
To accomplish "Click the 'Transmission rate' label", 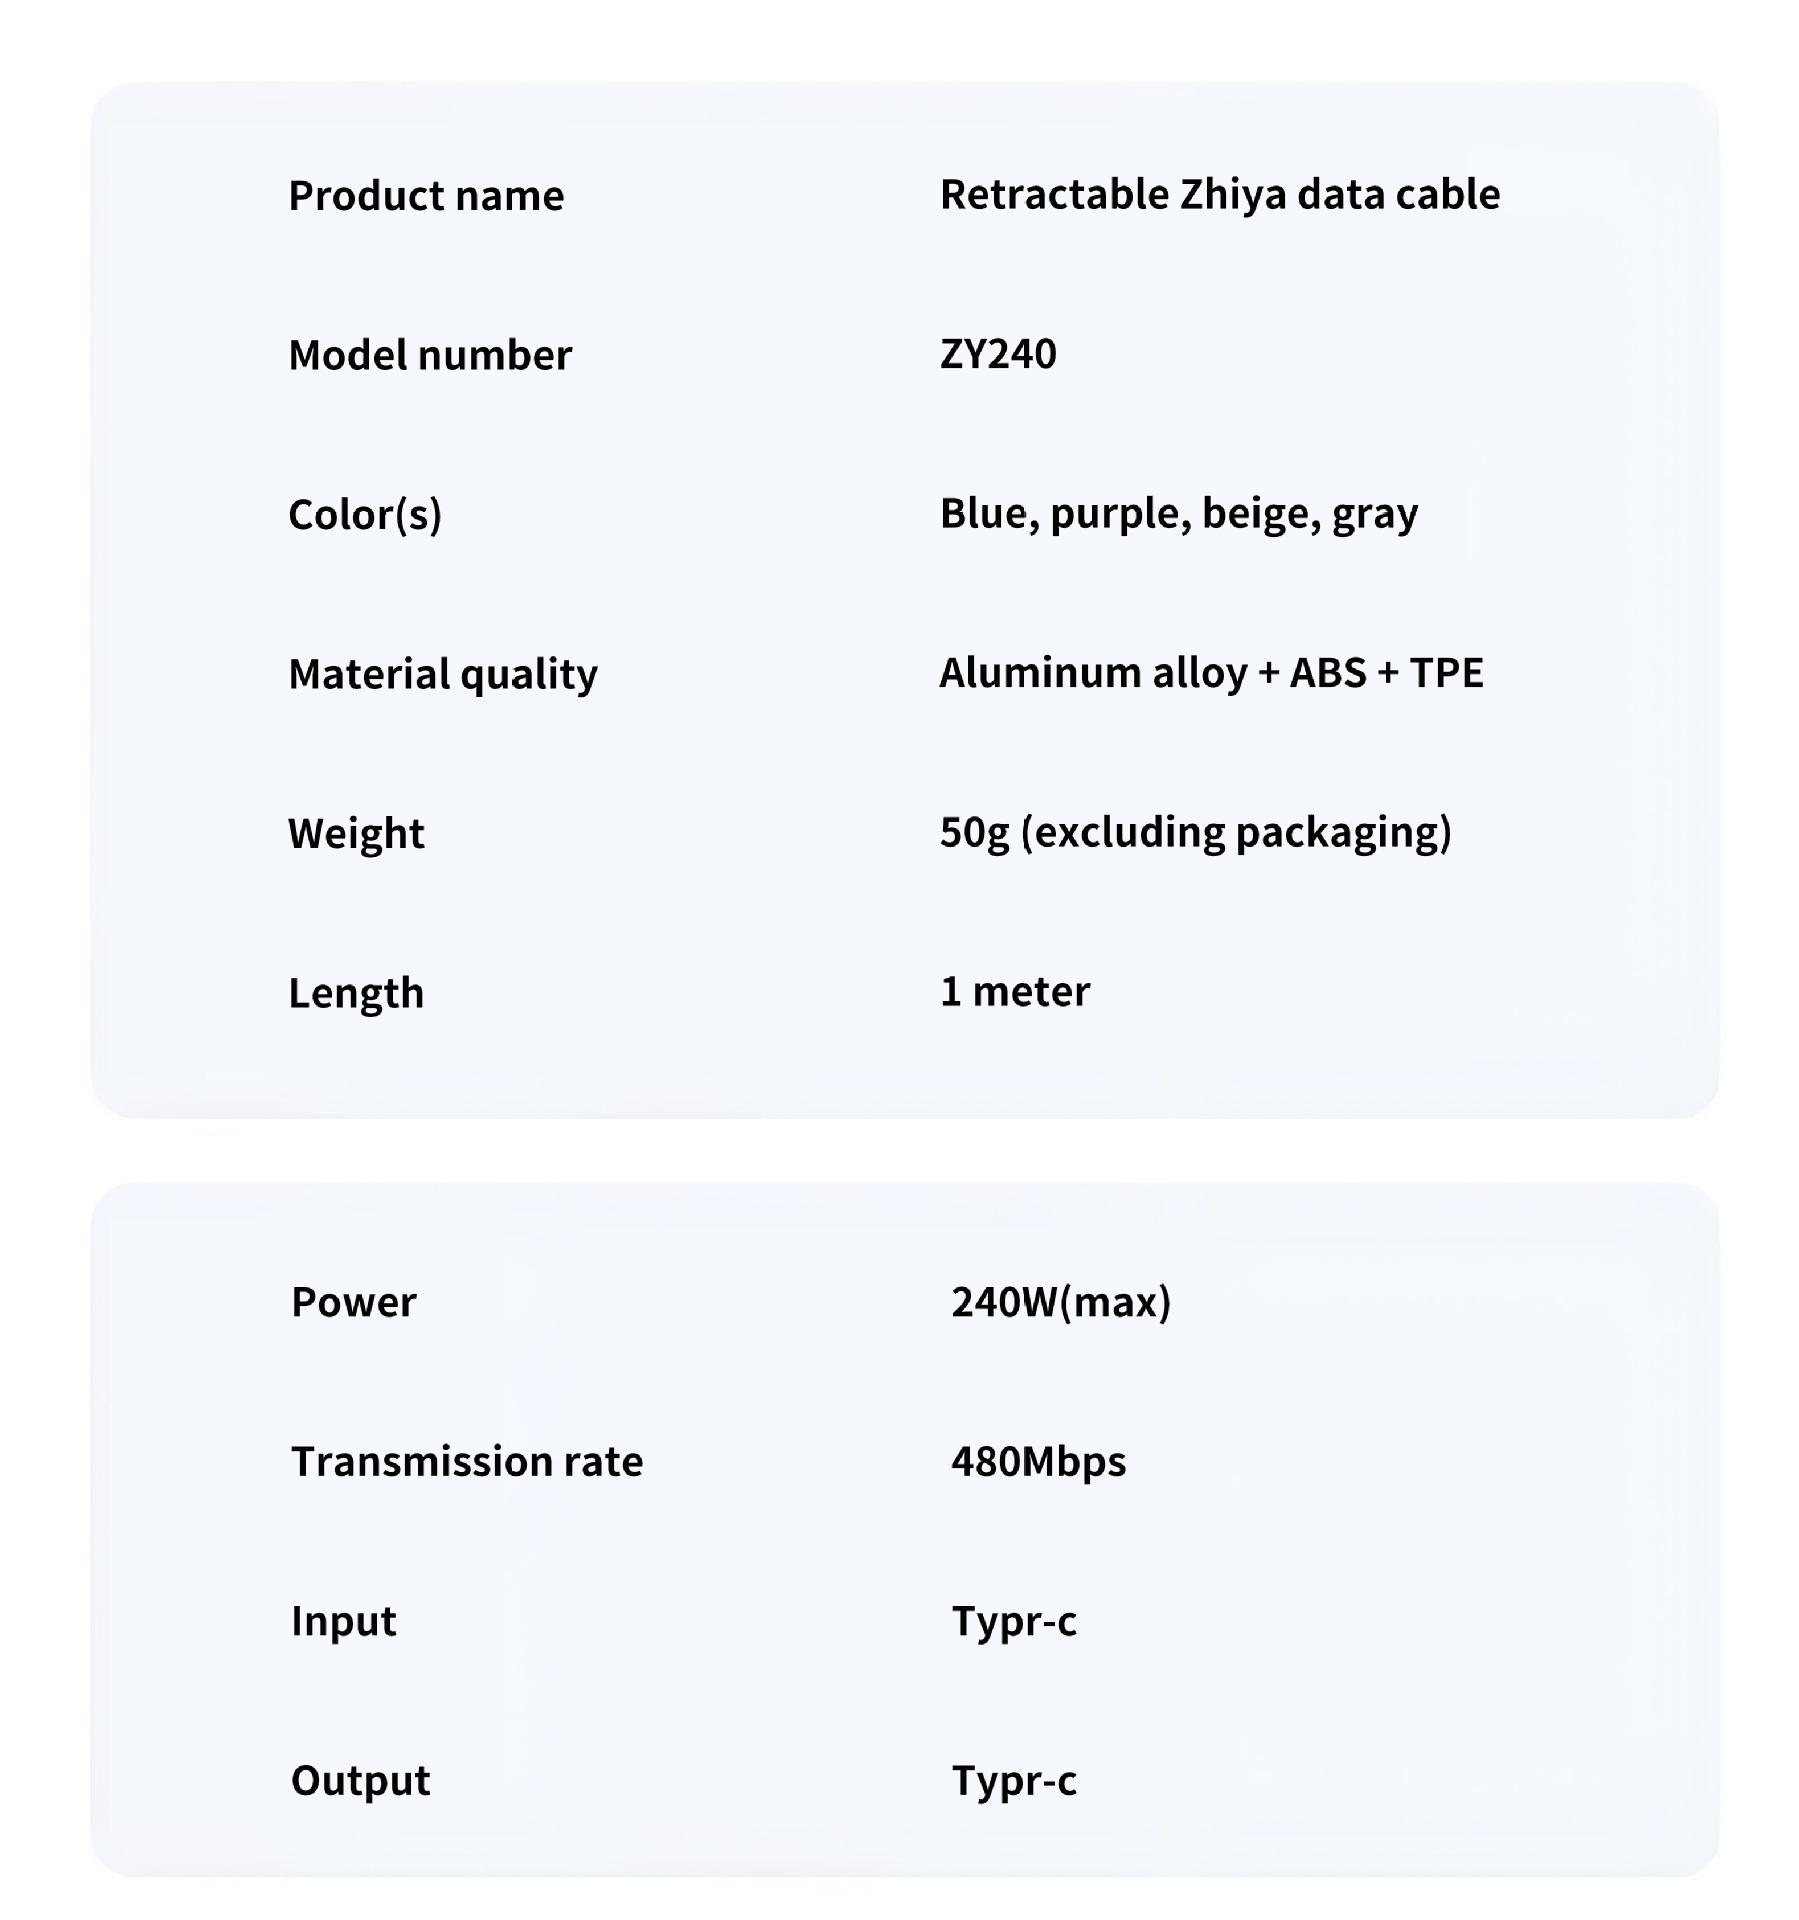I will tap(467, 1462).
